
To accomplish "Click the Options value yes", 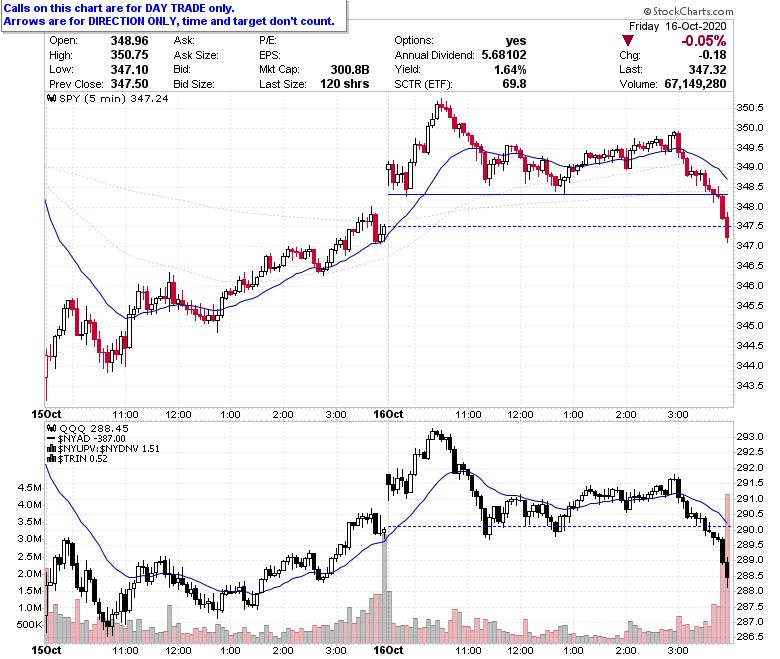I will [x=516, y=41].
